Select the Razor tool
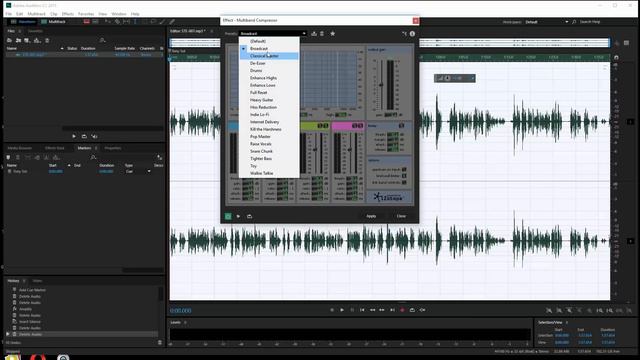This screenshot has height=360, width=640. (x=118, y=22)
